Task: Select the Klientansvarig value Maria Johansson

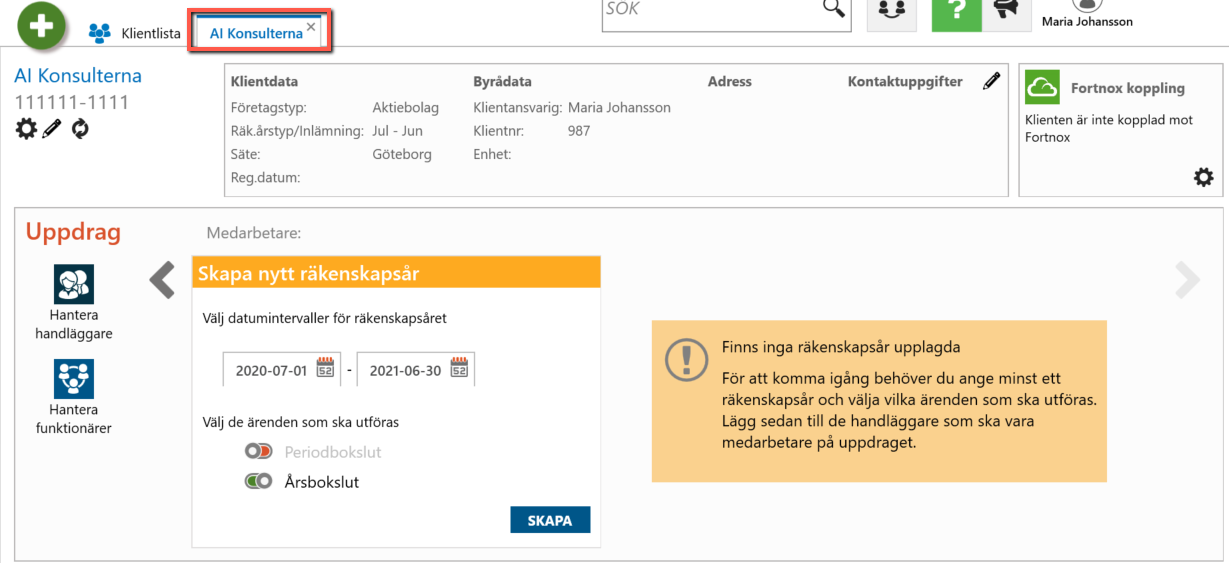Action: pyautogui.click(x=619, y=107)
